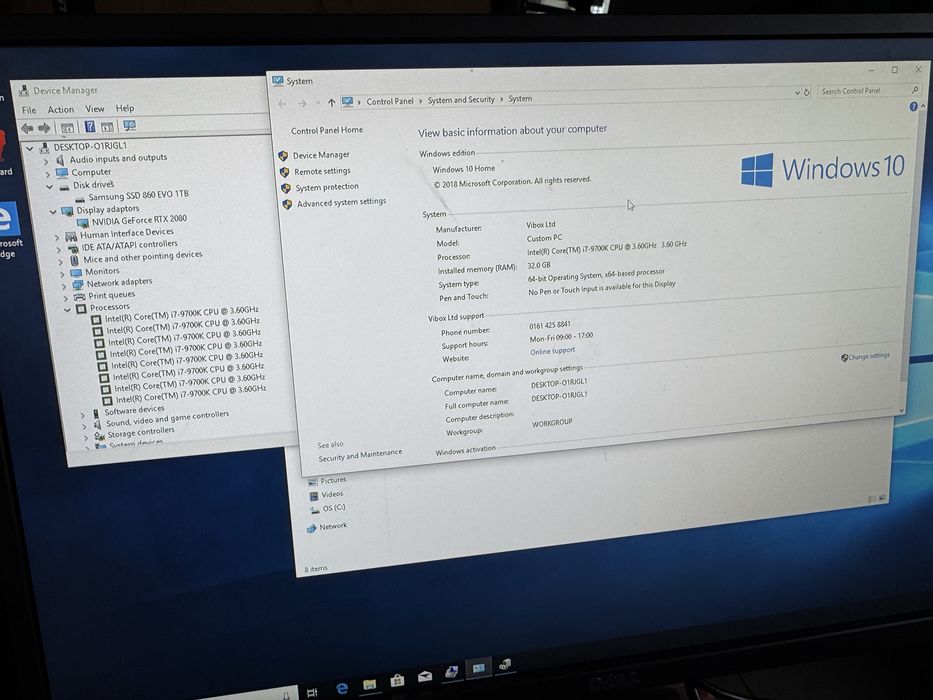The height and width of the screenshot is (700, 933).
Task: Collapse the Display adaptors node
Action: (x=52, y=212)
